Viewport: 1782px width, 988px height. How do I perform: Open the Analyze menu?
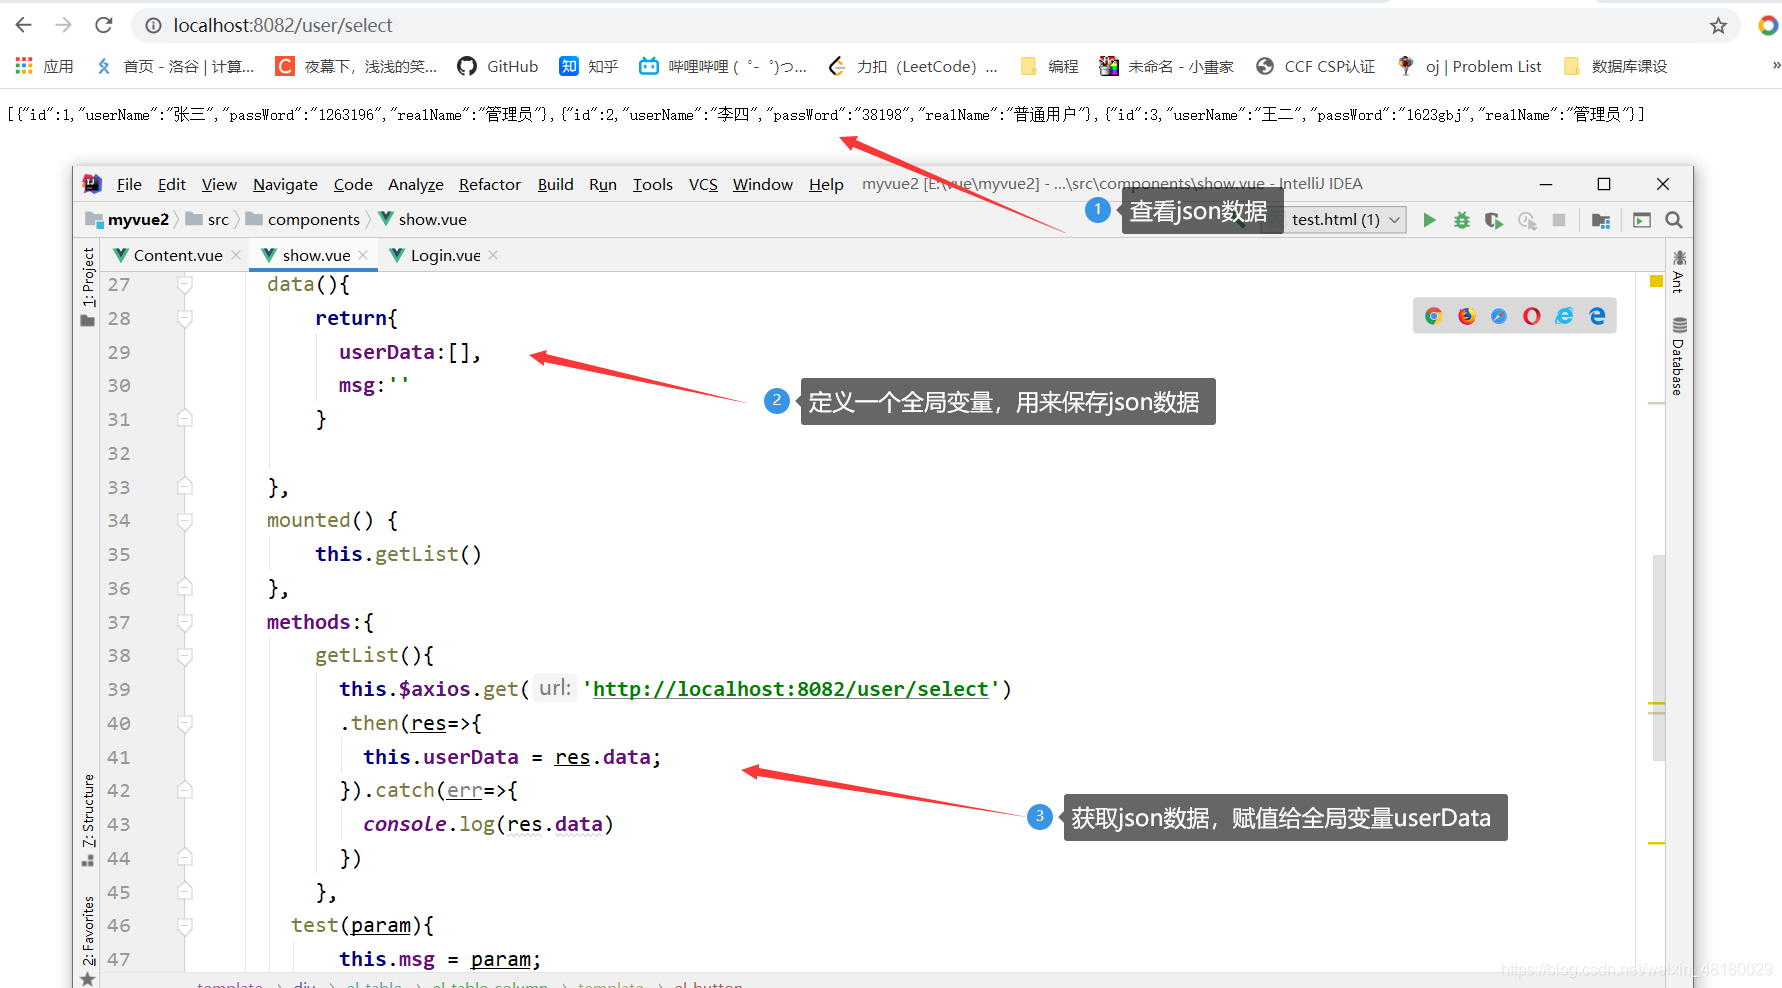[416, 184]
